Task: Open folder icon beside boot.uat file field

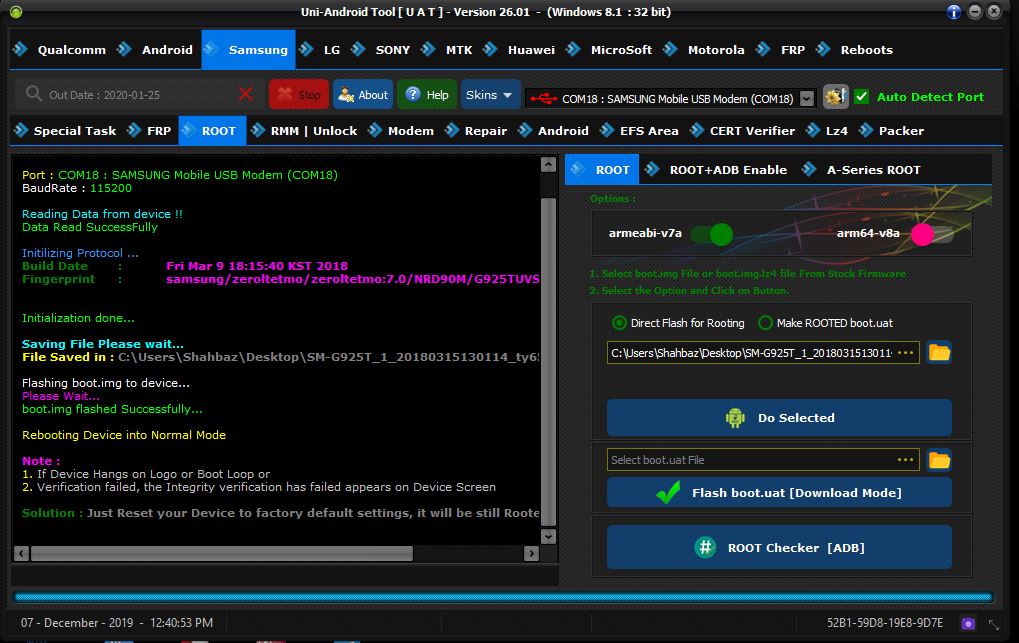Action: coord(938,460)
